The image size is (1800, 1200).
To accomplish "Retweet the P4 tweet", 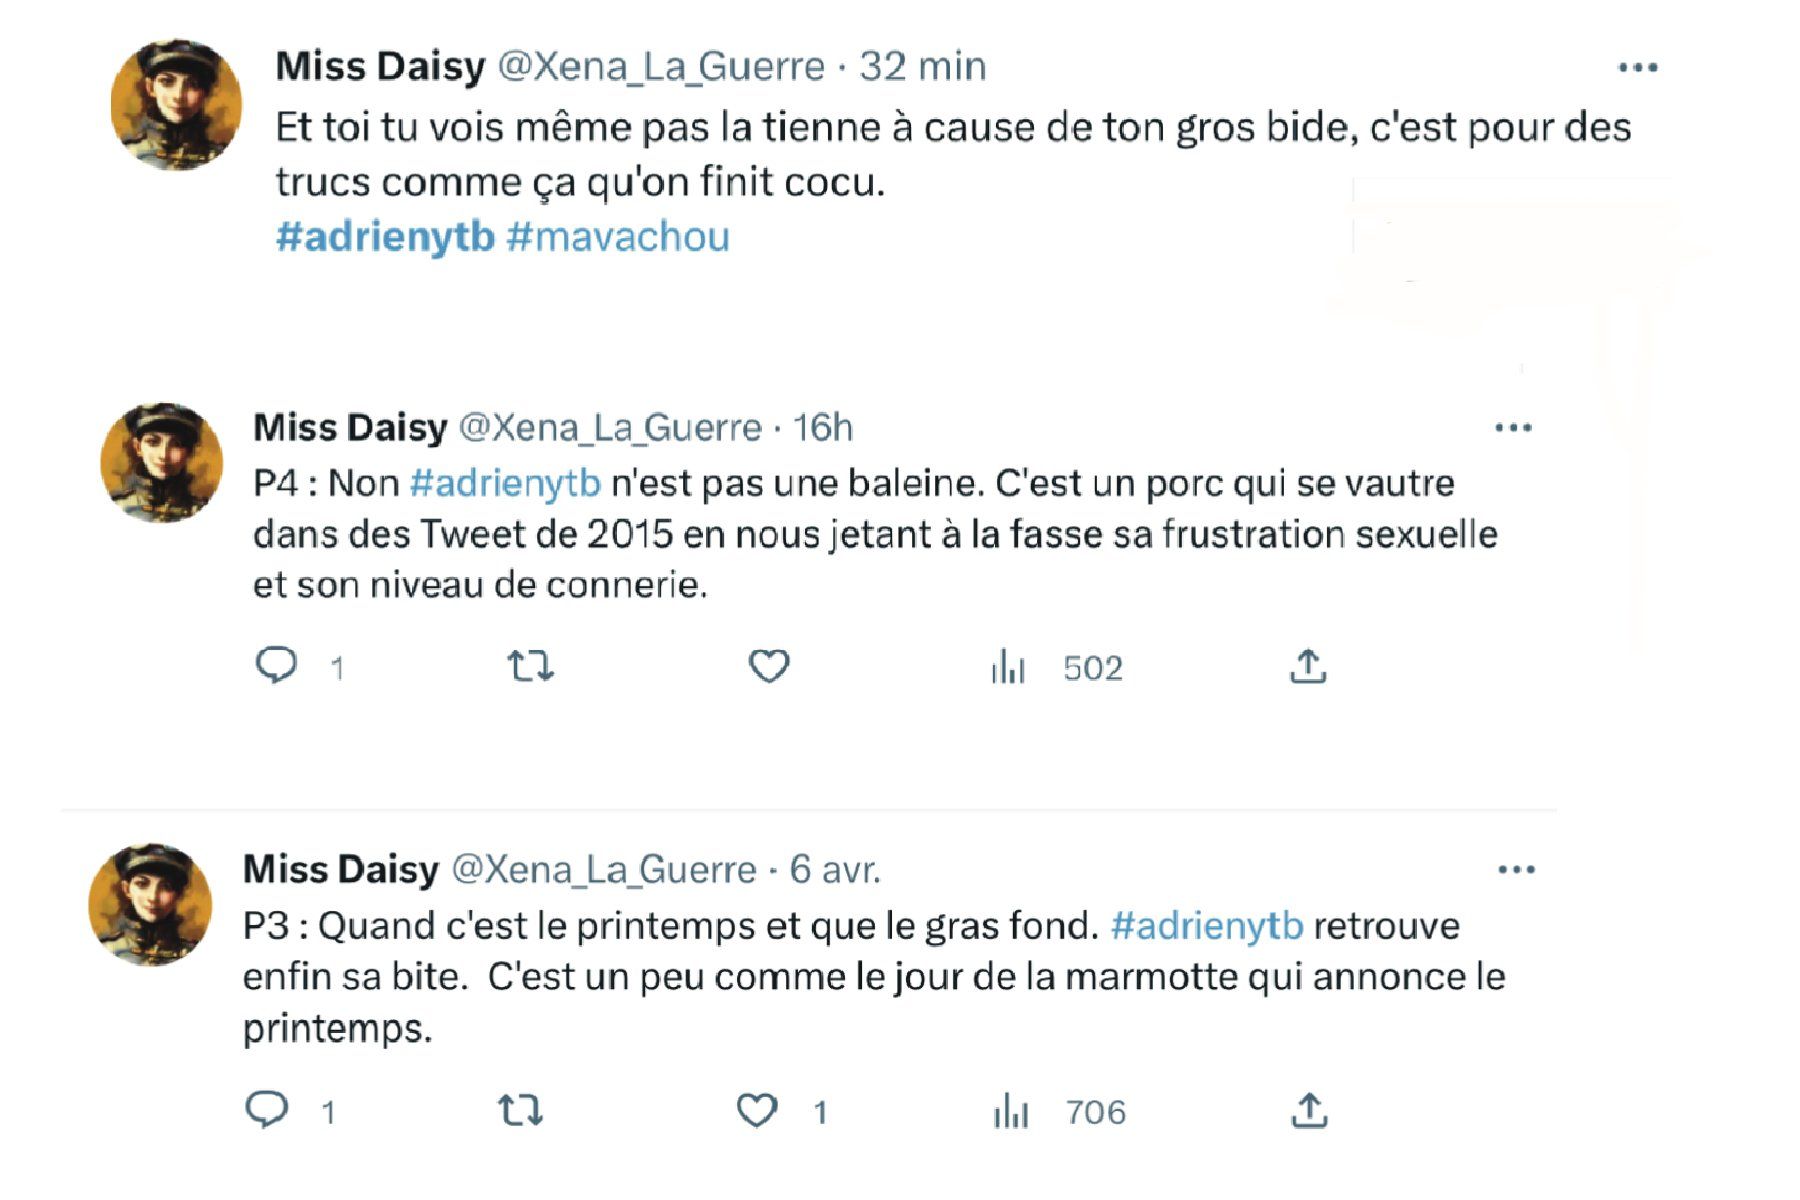I will pyautogui.click(x=530, y=665).
